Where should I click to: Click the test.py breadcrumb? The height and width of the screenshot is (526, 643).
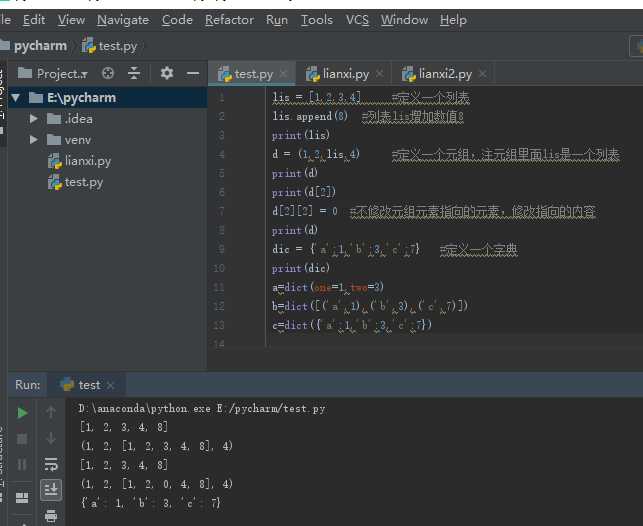109,46
